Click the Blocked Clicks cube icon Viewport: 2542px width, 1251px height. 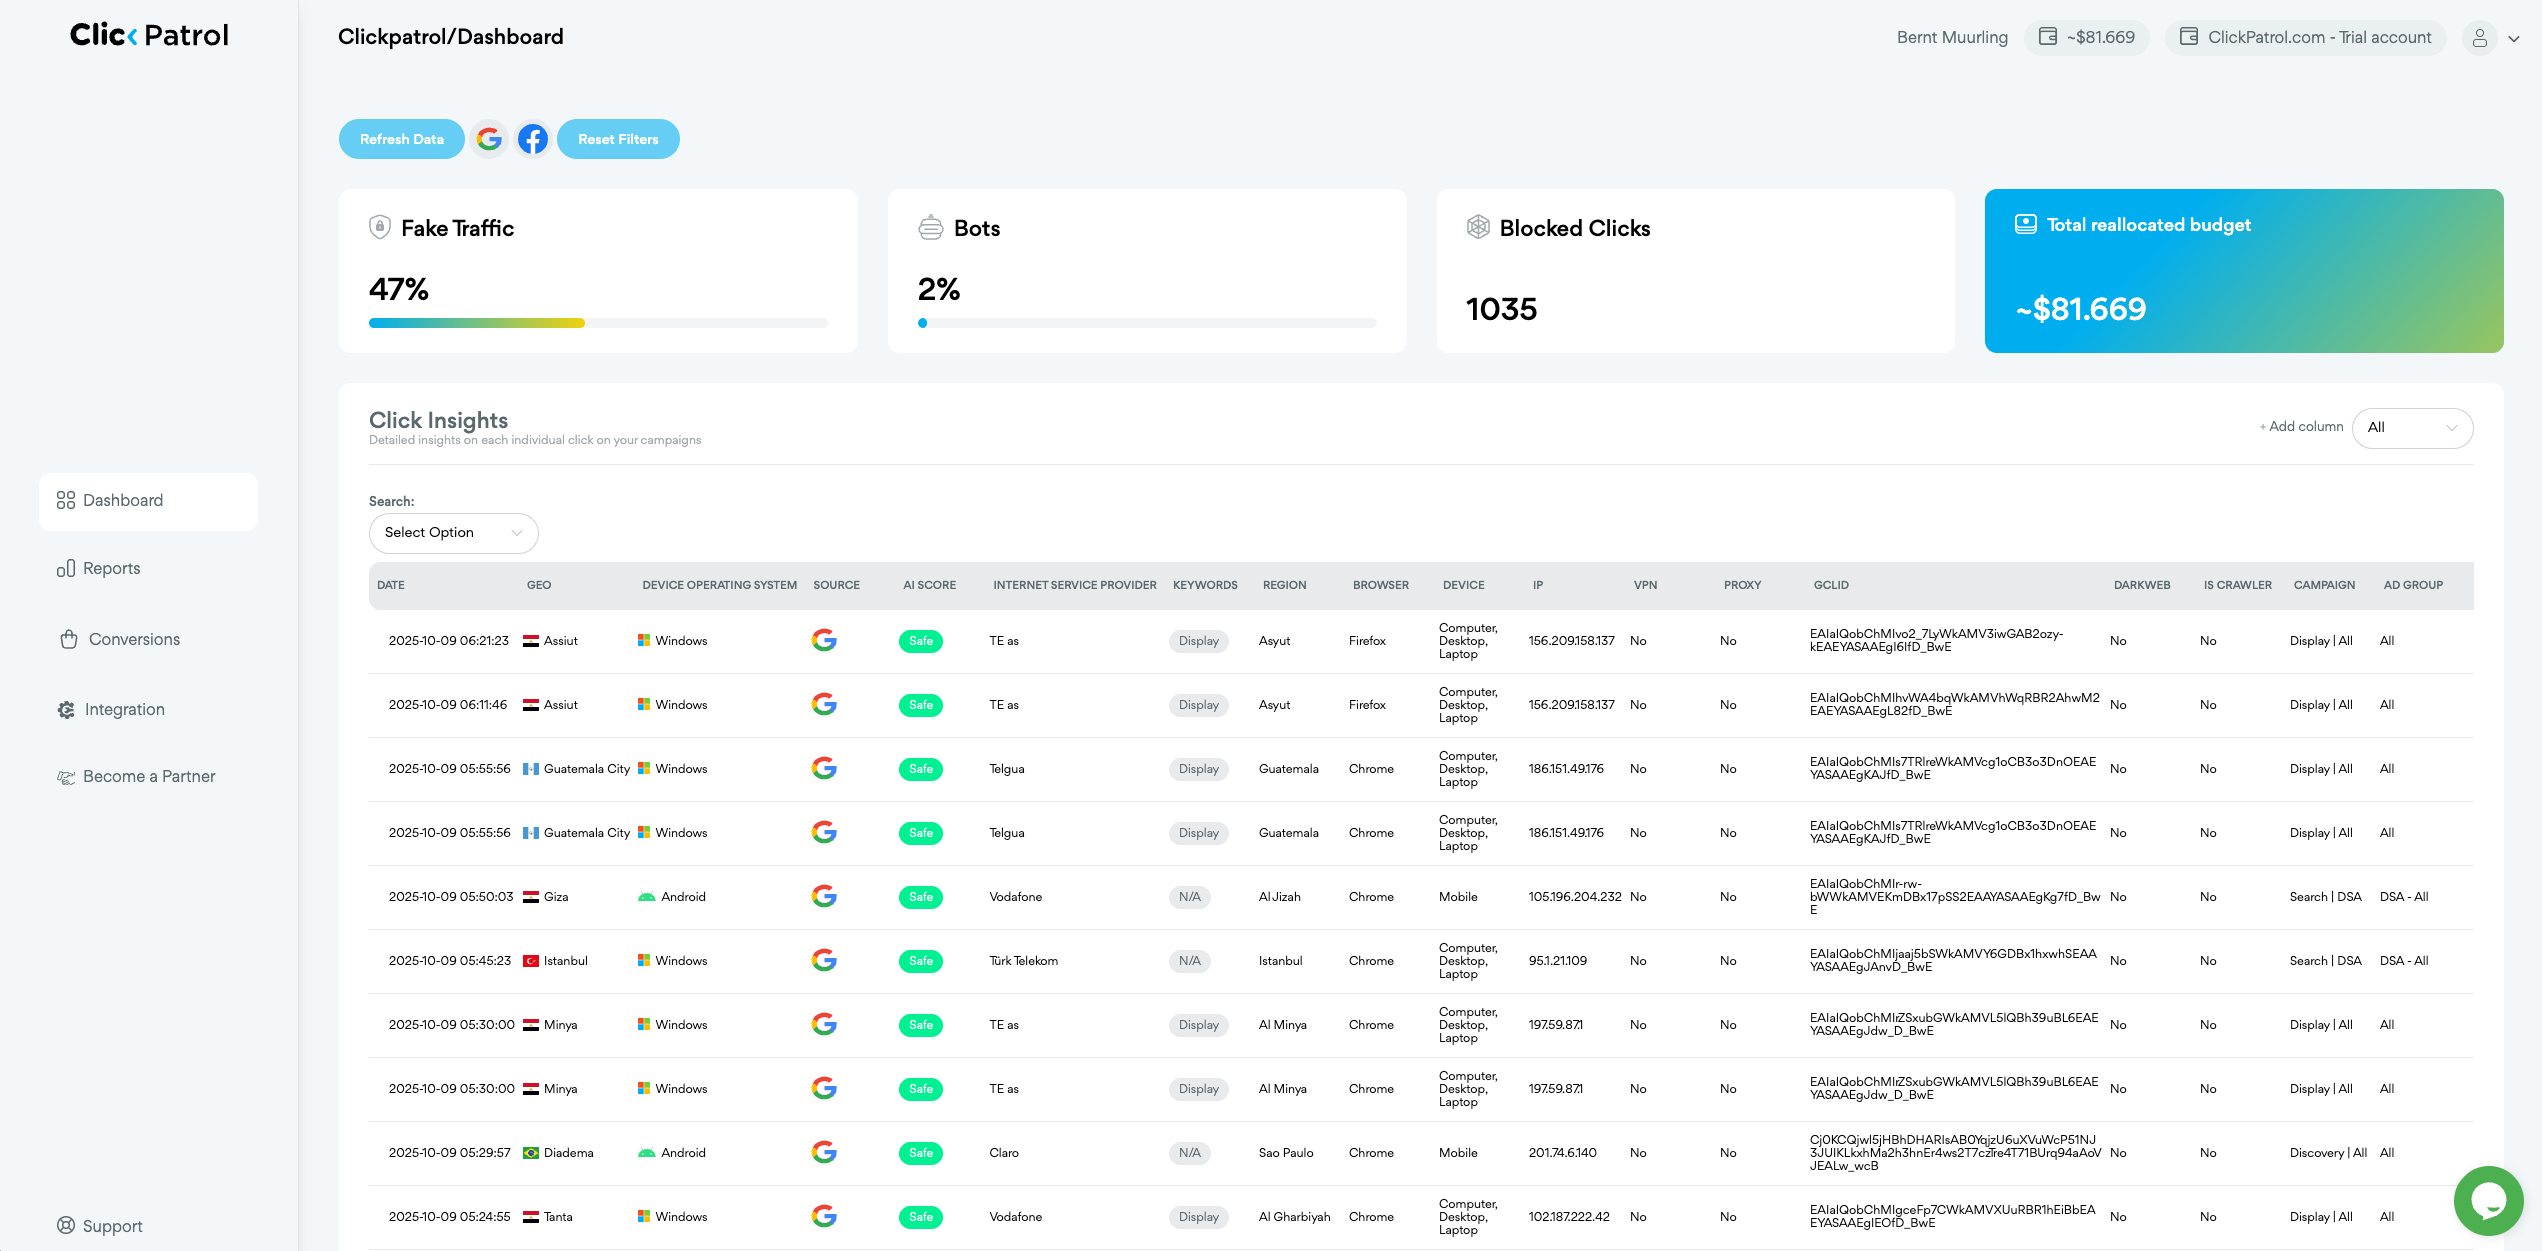1476,227
